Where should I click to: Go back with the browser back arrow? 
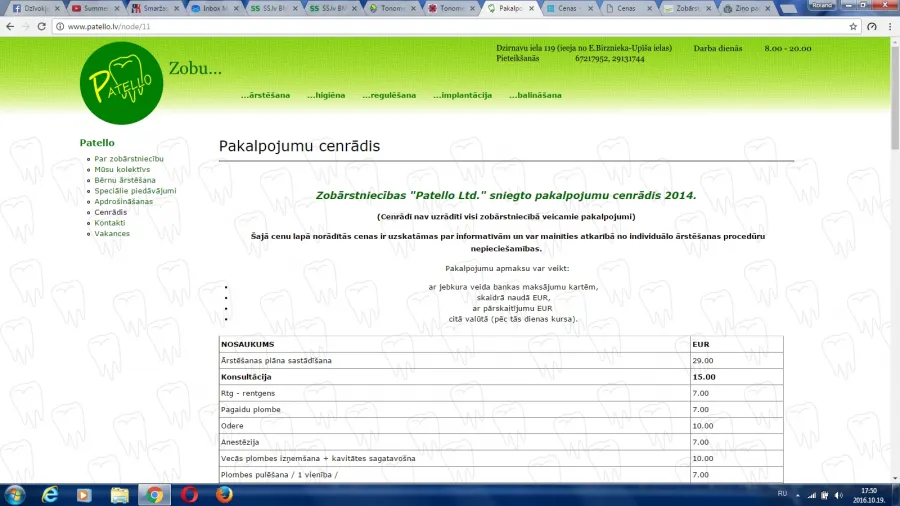10,26
